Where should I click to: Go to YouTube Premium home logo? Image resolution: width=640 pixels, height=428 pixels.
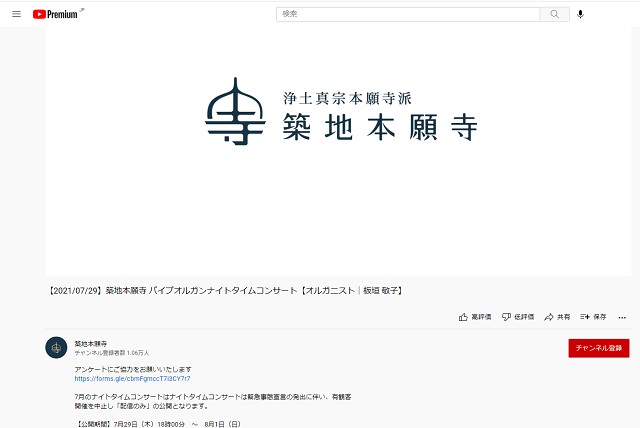click(58, 14)
